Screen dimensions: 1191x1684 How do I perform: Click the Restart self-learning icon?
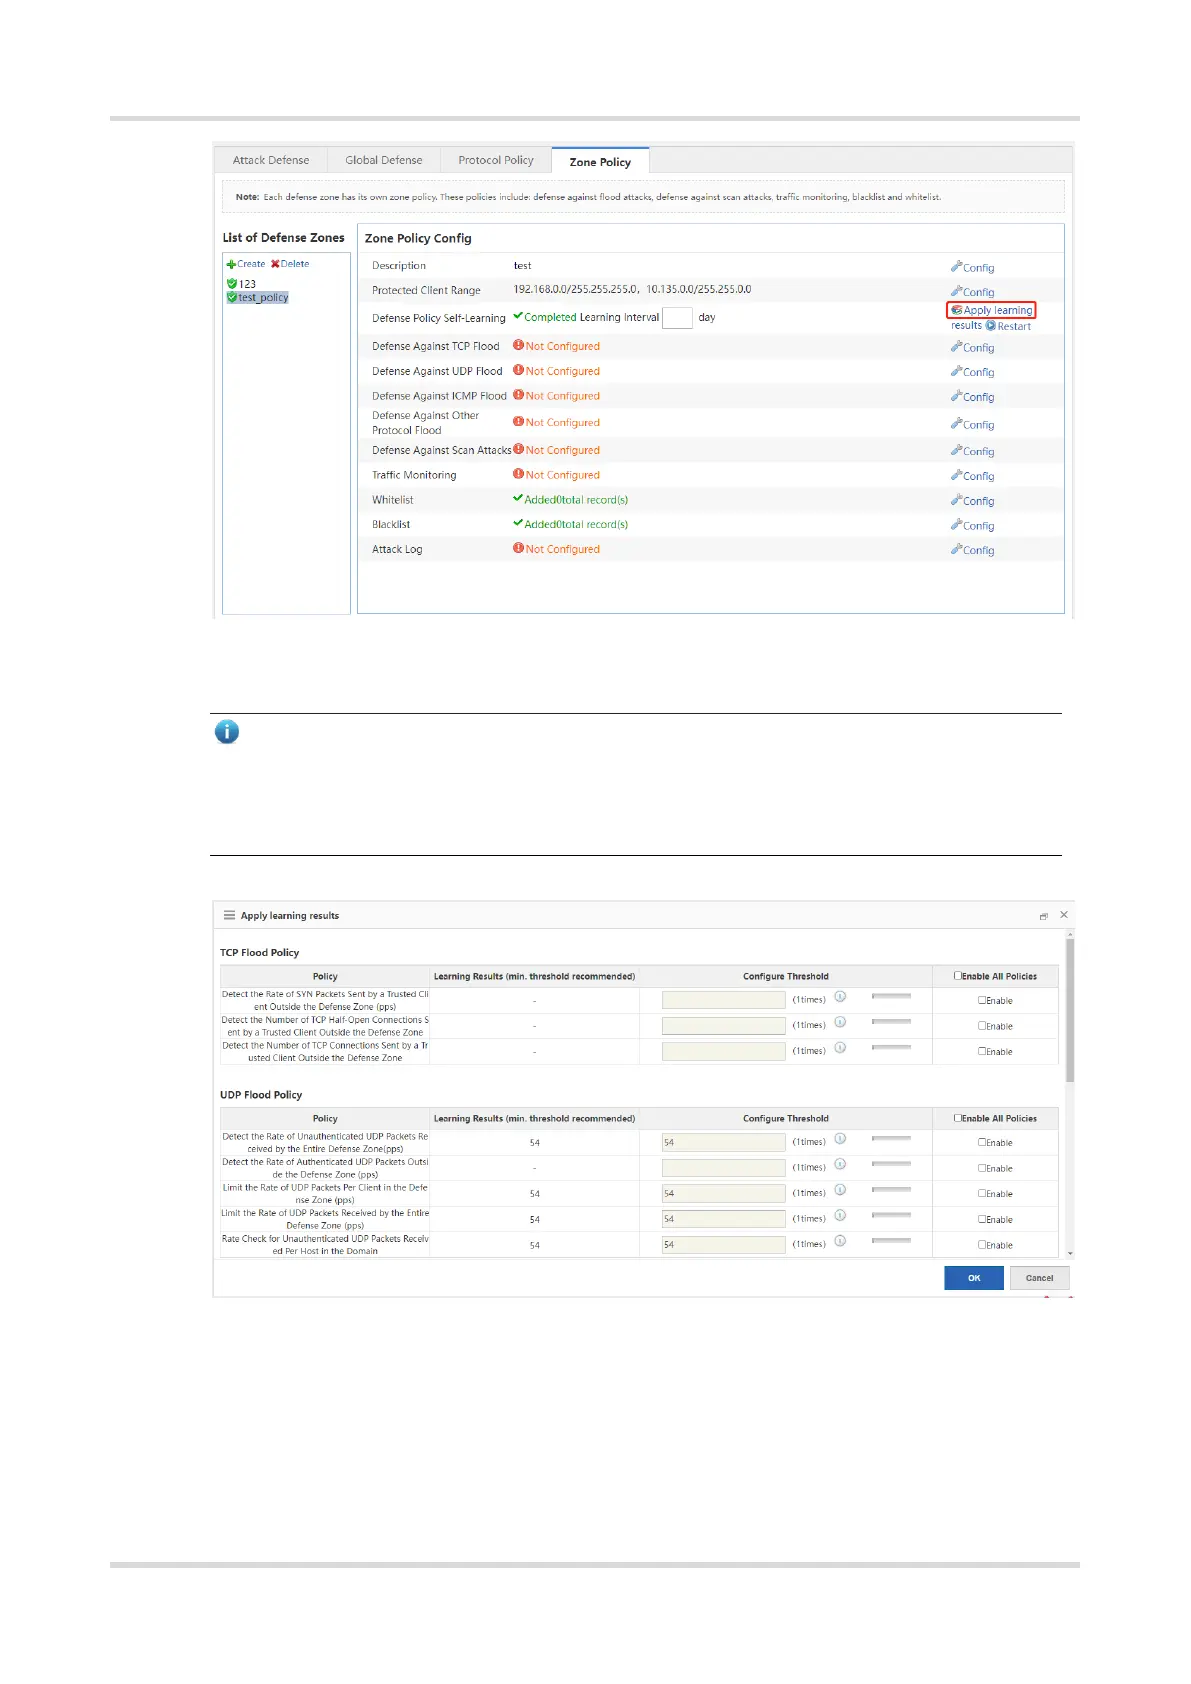point(990,326)
